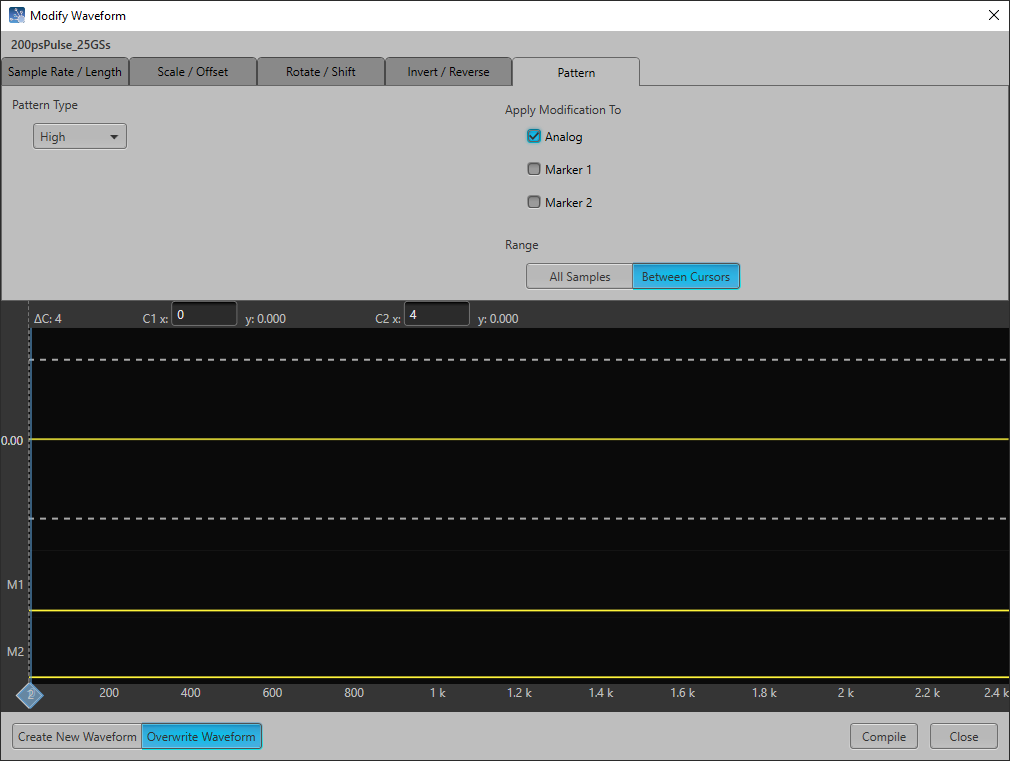Screen dimensions: 1010x761
Task: Click the Modify Waveform application icon
Action: [15, 15]
